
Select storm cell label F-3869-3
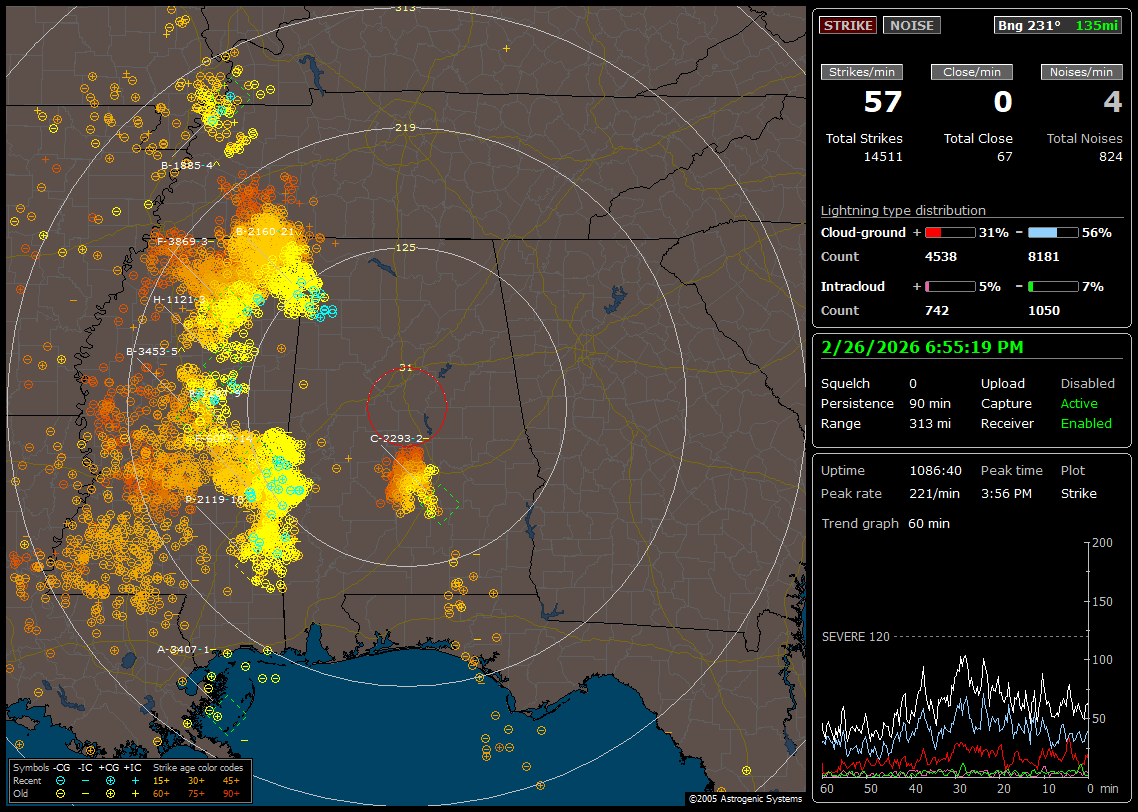point(182,241)
